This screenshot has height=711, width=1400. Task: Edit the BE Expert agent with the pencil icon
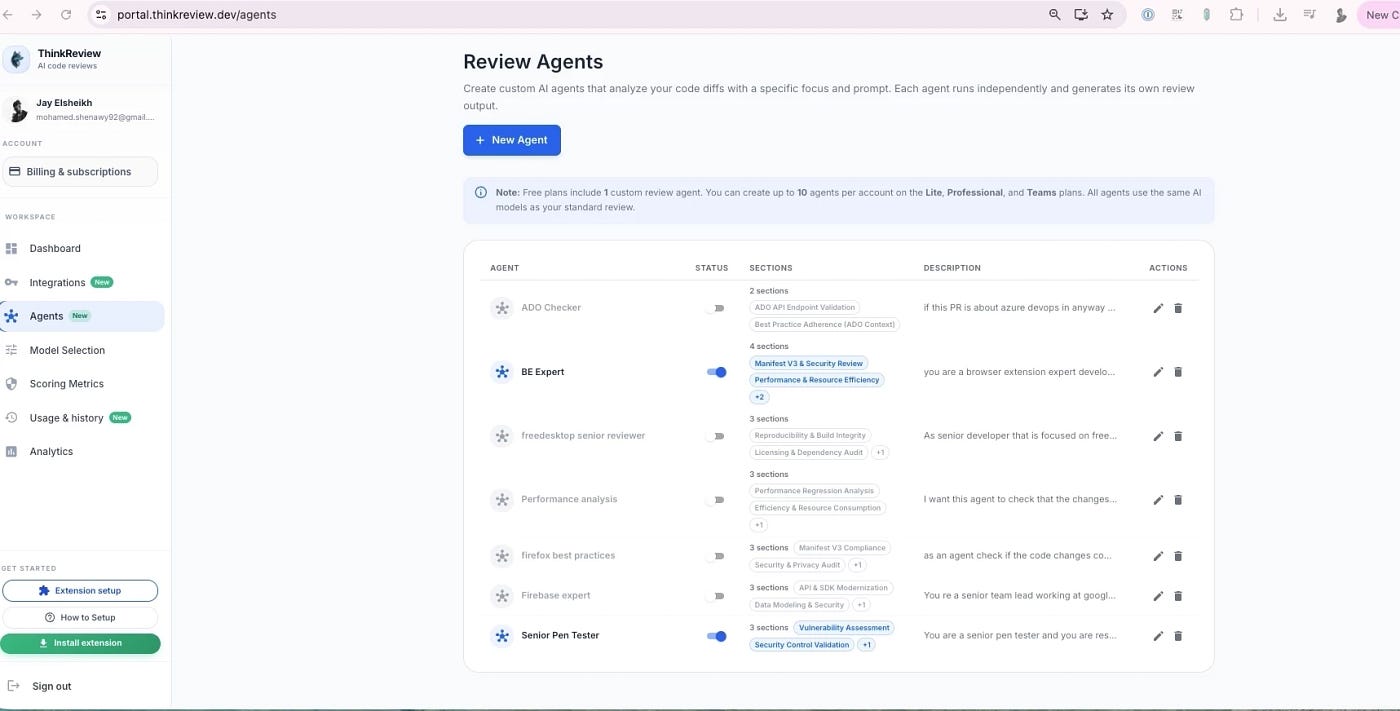pyautogui.click(x=1158, y=371)
